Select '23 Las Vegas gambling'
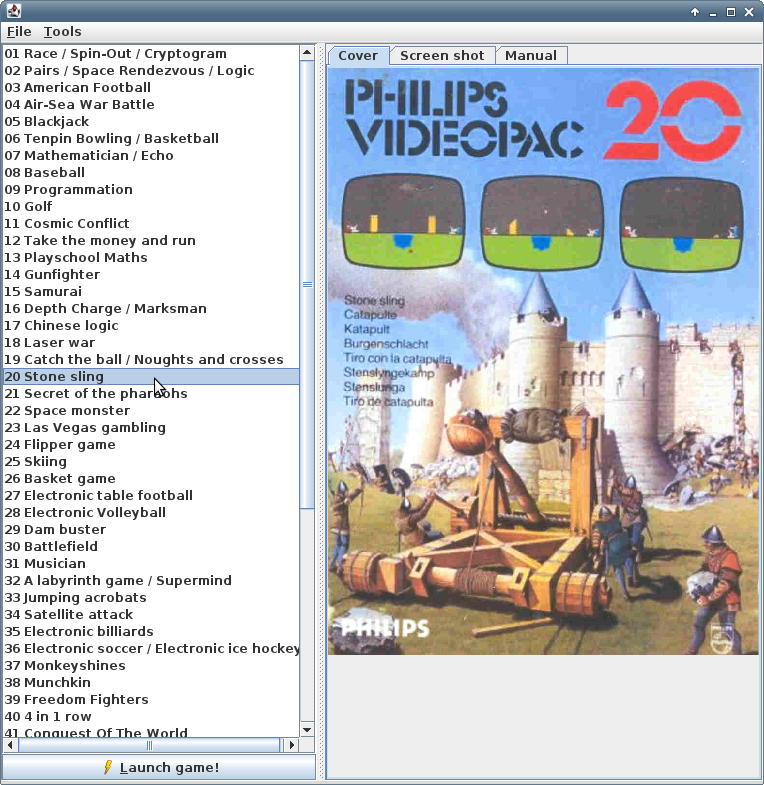The image size is (764, 785). [151, 428]
